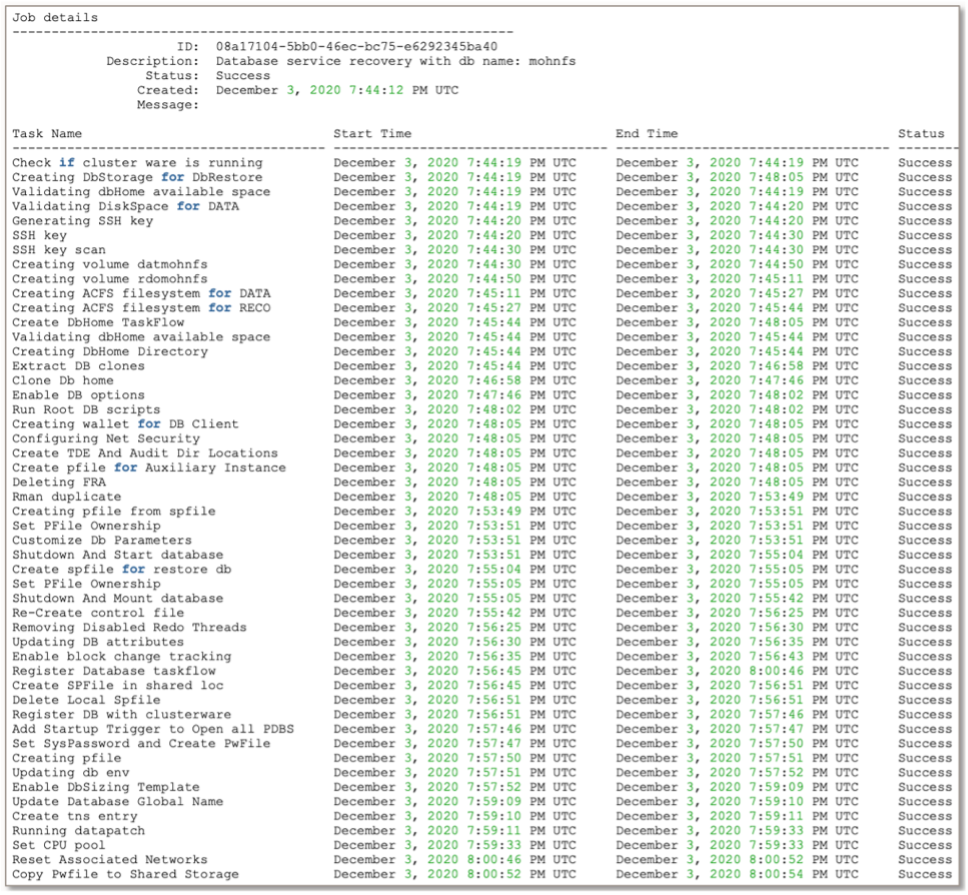
Task: Click the 'Register DB with clusterware' task
Action: point(122,714)
